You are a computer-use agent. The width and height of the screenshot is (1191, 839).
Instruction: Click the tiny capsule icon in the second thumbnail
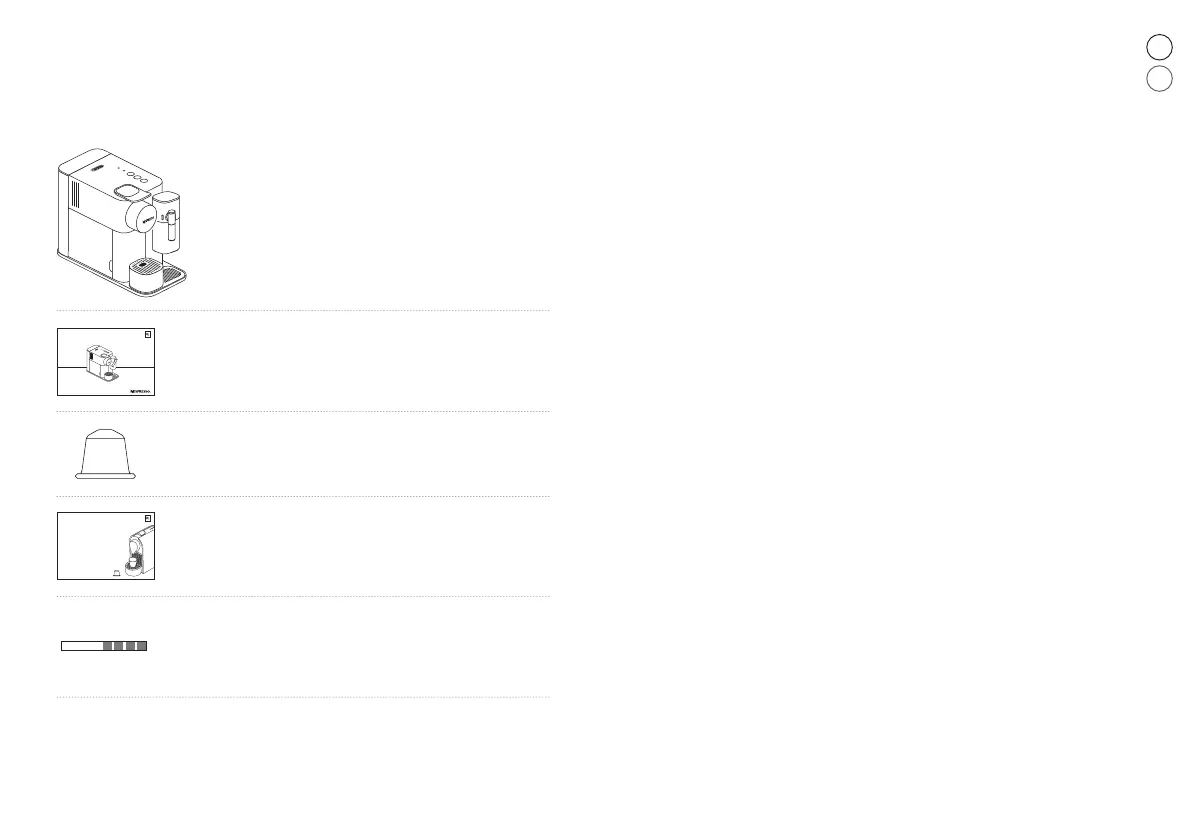tap(116, 573)
